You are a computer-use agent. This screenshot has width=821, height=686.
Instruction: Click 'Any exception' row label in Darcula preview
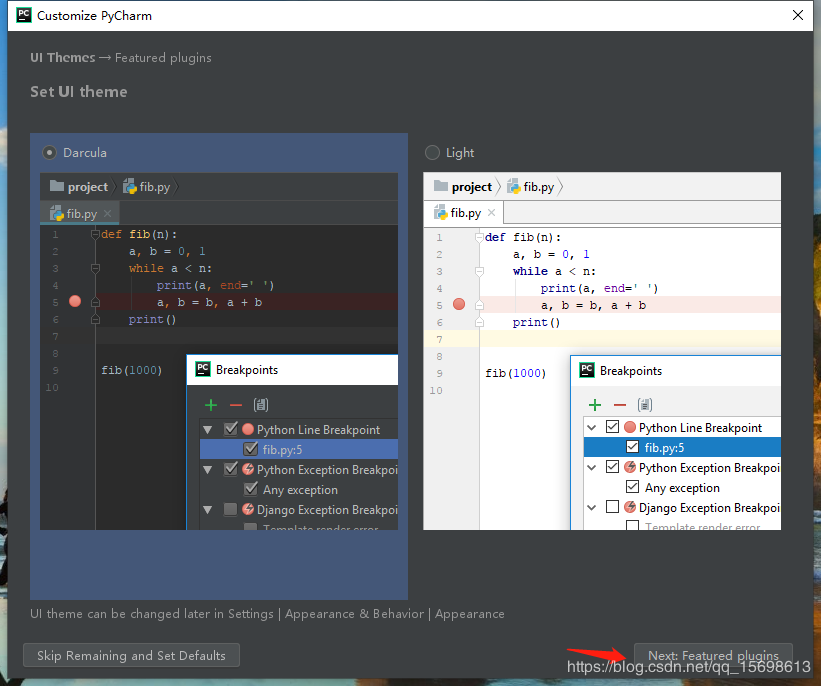click(300, 490)
